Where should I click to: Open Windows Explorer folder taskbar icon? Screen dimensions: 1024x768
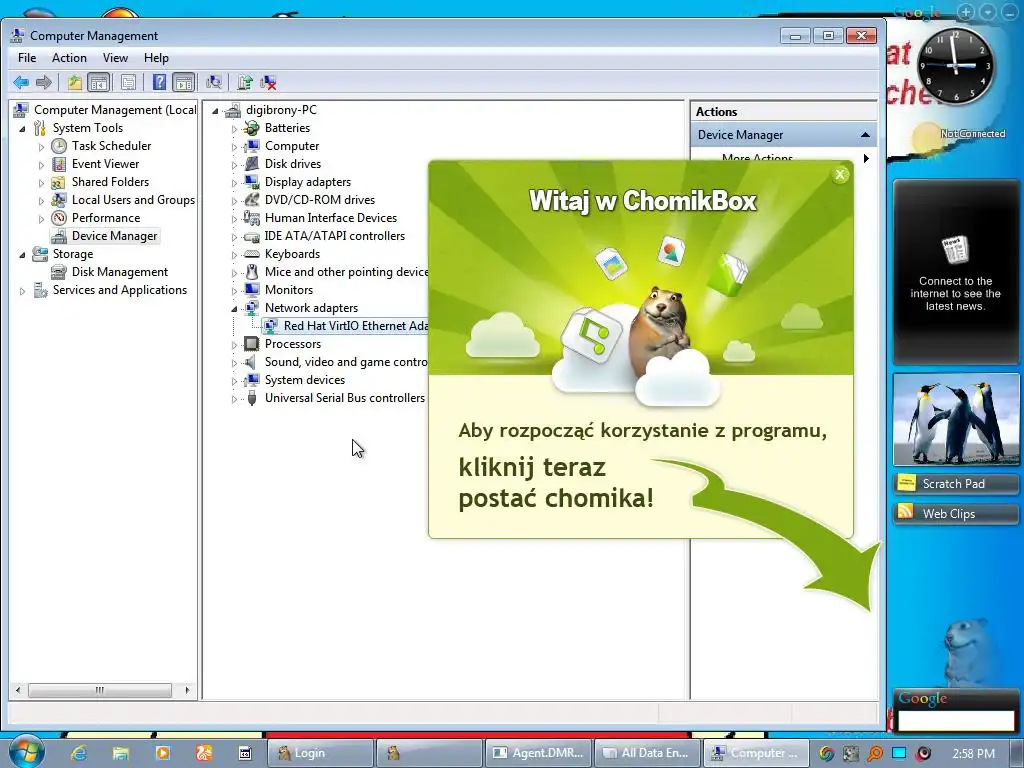121,753
